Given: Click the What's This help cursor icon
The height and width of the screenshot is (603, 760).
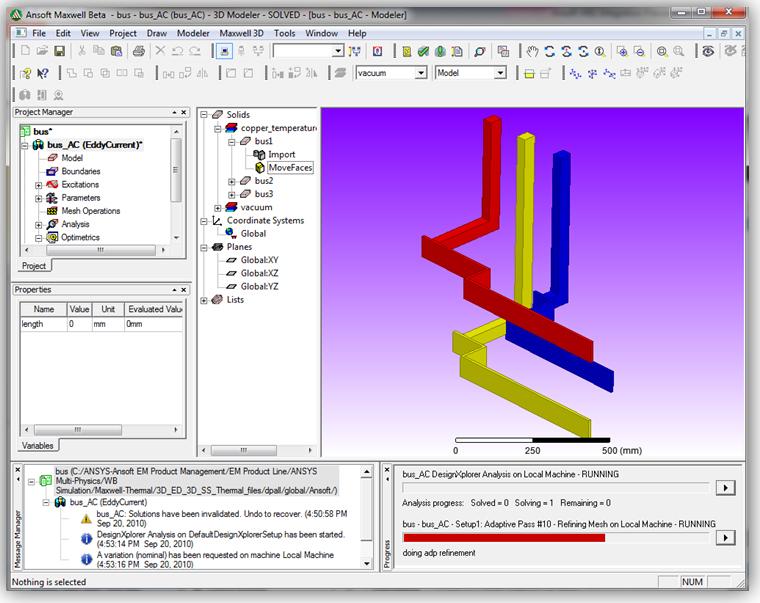Looking at the screenshot, I should (x=43, y=73).
